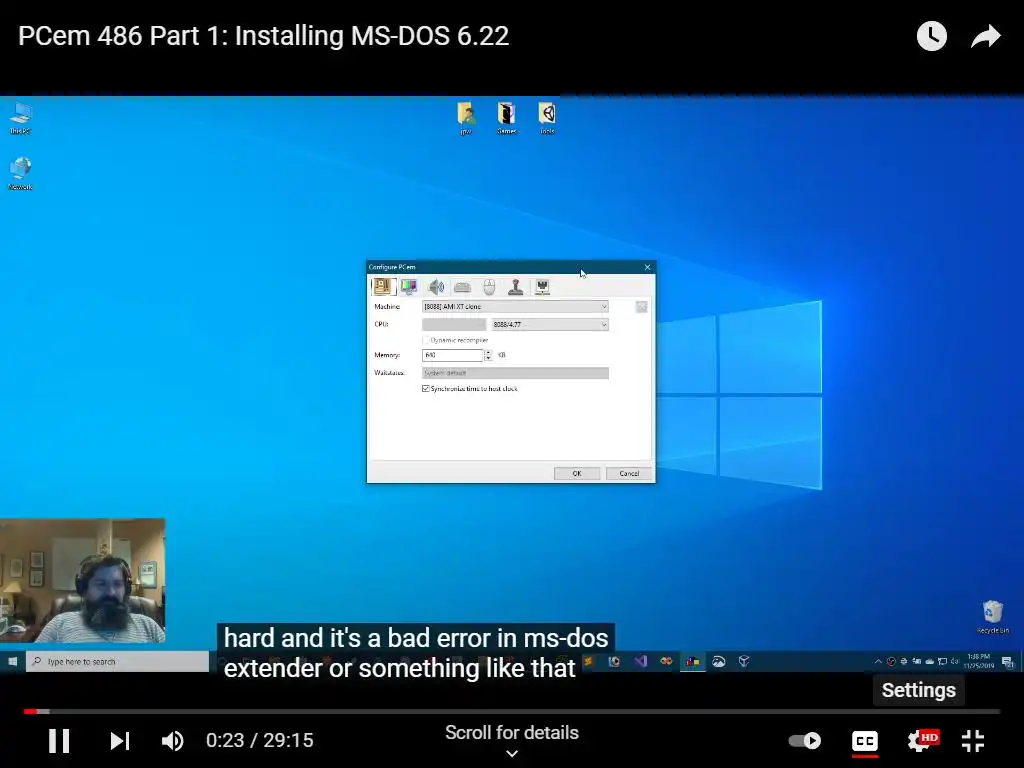Open the mouse tab in Configure PCem

click(x=489, y=287)
